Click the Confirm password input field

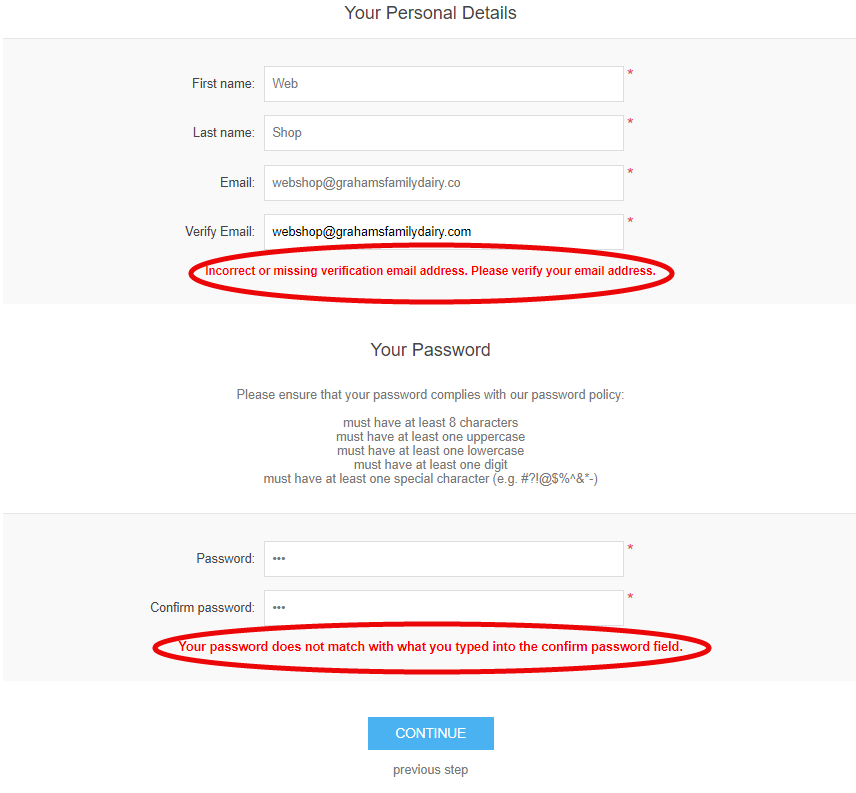click(443, 607)
